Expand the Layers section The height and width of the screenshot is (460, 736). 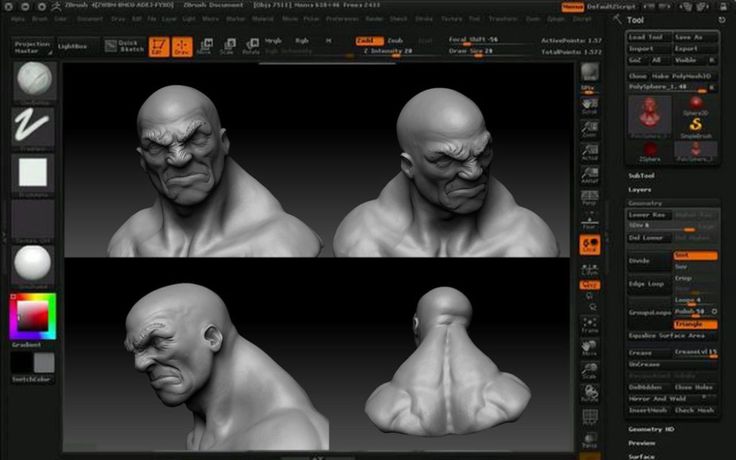click(x=639, y=190)
